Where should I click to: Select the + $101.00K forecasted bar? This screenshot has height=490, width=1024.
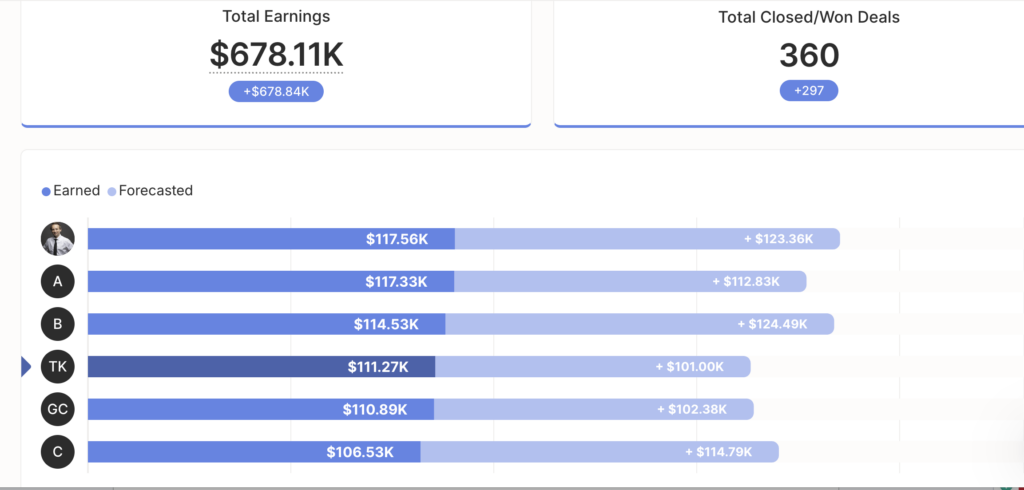[593, 367]
